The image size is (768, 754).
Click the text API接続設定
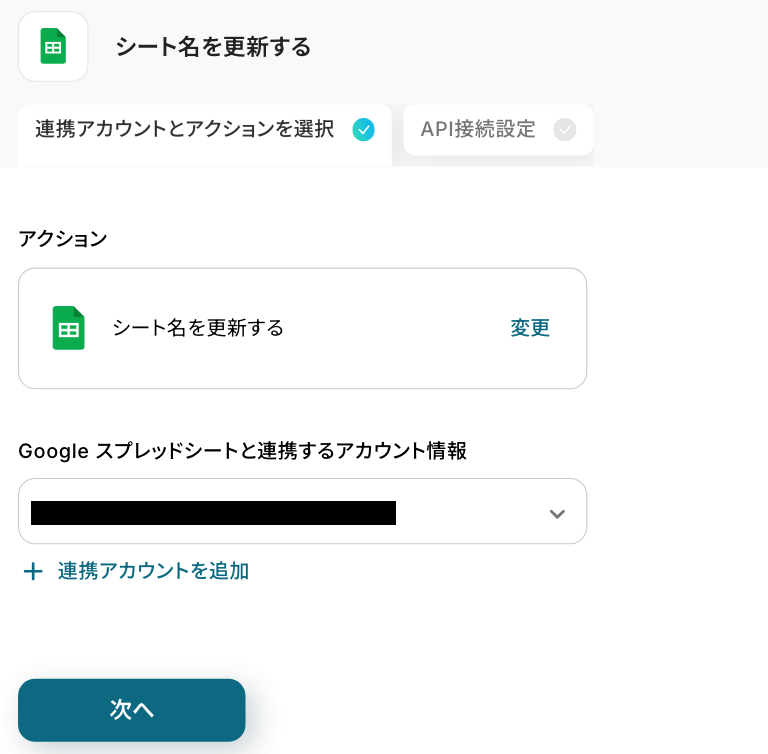click(478, 129)
